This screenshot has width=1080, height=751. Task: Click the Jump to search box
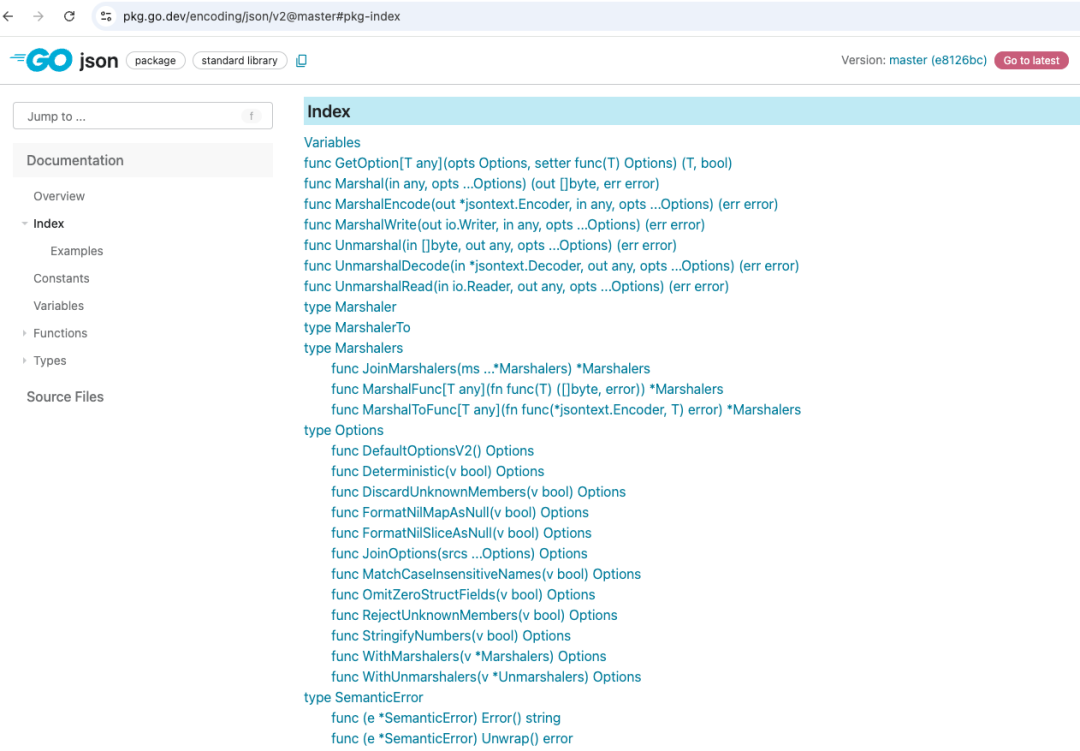click(143, 115)
